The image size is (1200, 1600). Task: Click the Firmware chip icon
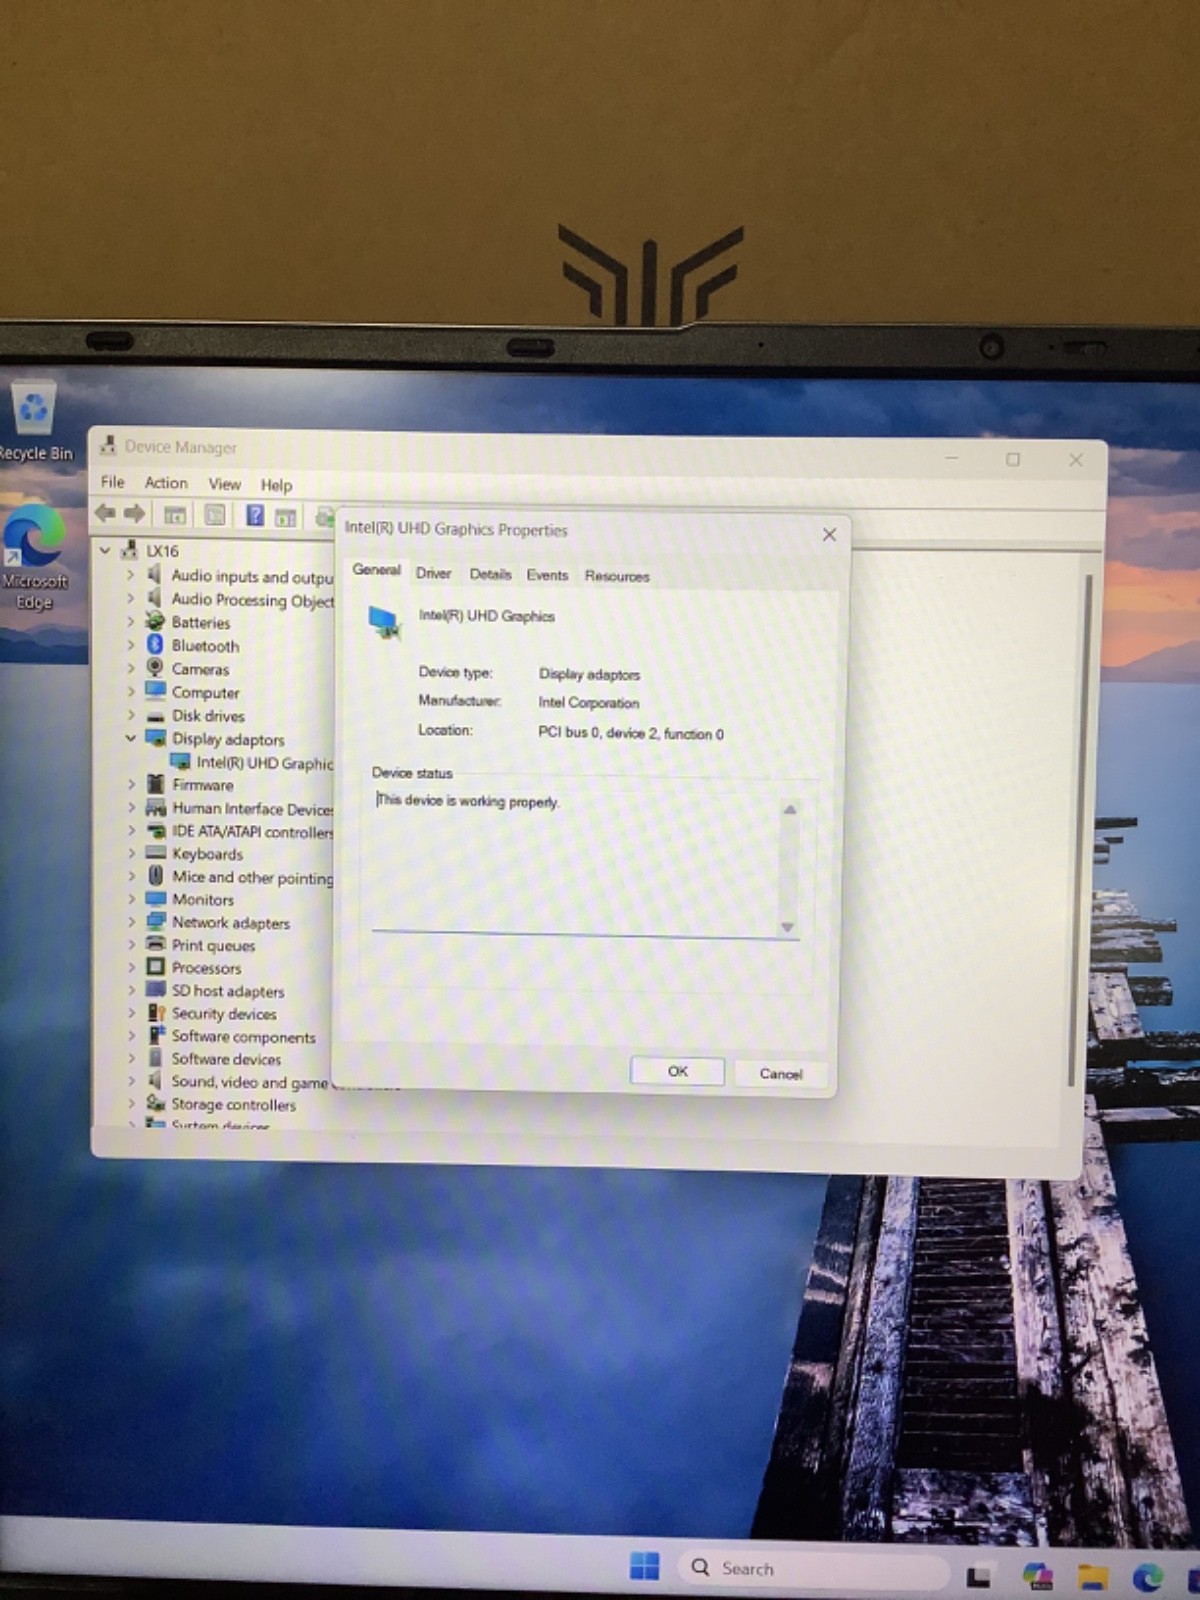pyautogui.click(x=155, y=784)
